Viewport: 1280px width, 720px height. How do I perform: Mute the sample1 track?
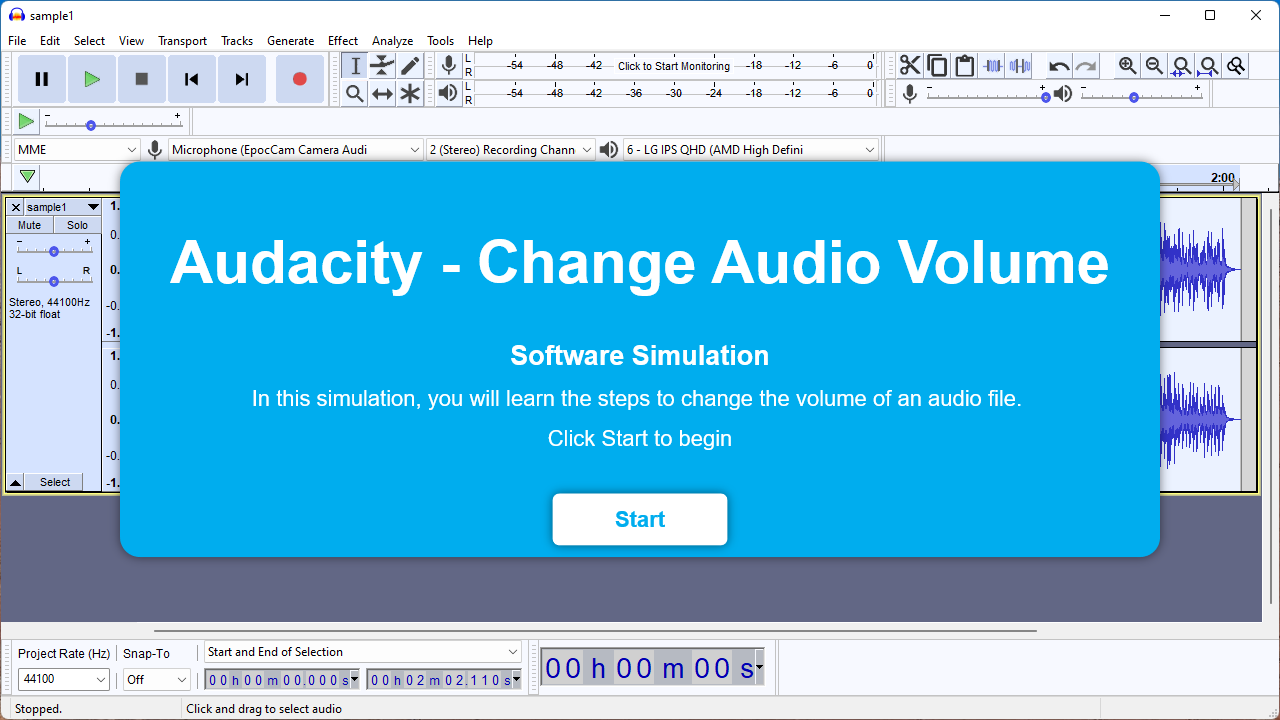(29, 225)
